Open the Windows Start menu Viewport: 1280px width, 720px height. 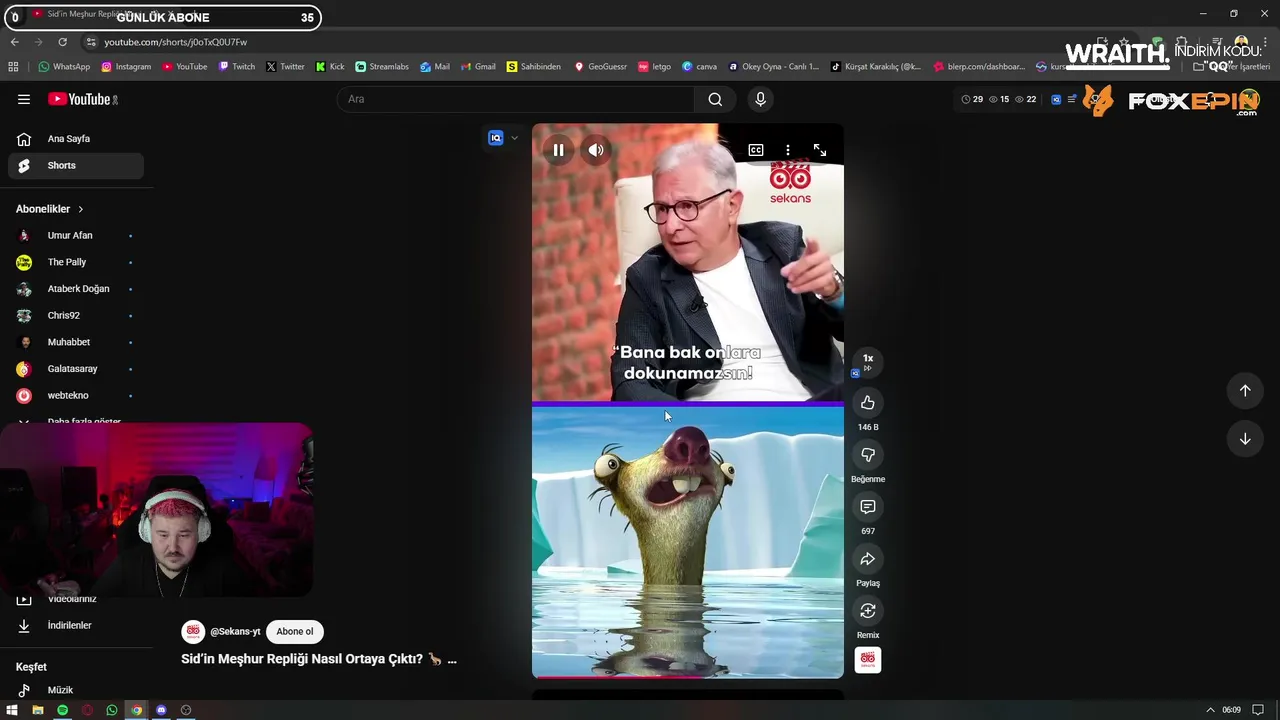click(x=12, y=710)
